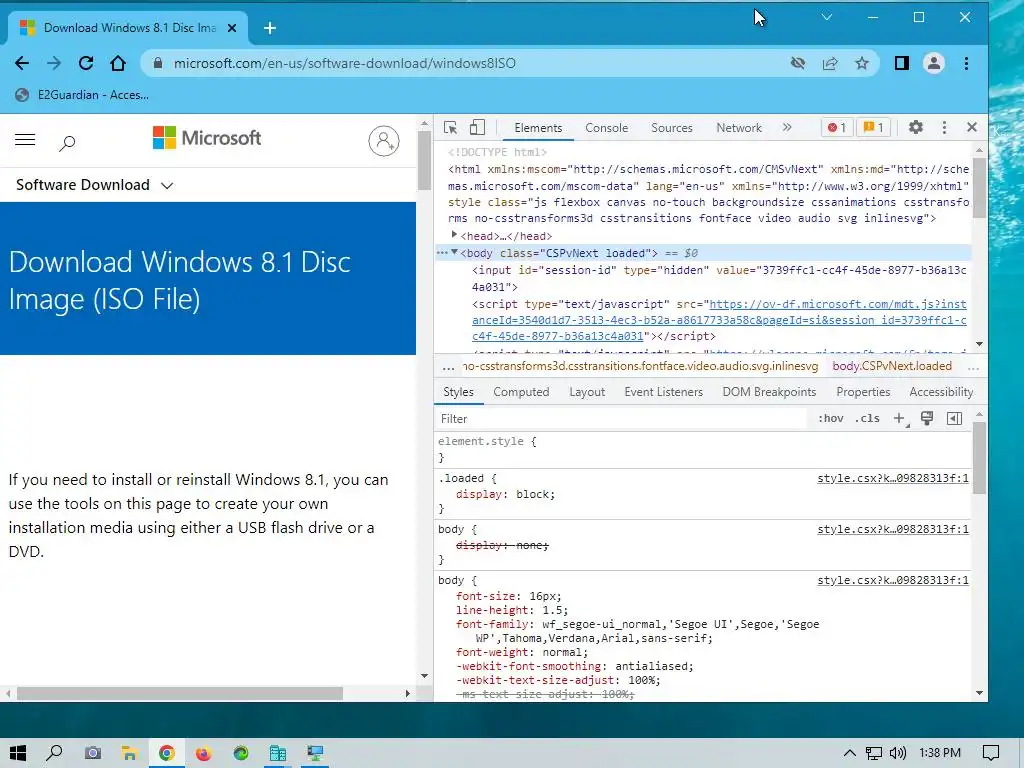Viewport: 1024px width, 768px height.
Task: Expand more DevTools tabs chevron
Action: (787, 127)
